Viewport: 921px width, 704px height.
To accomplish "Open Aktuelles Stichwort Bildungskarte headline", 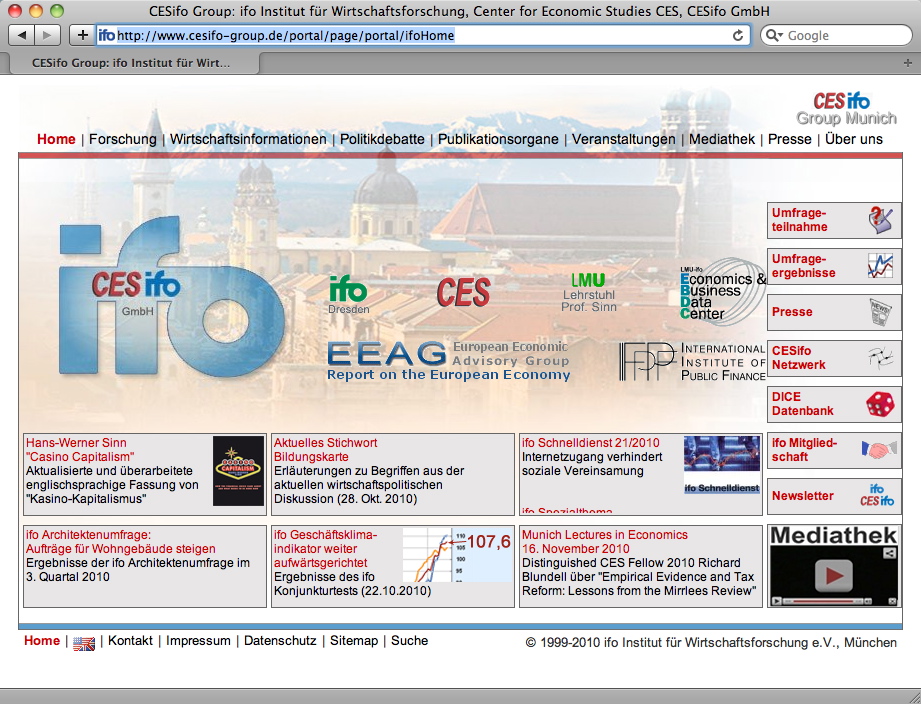I will point(325,450).
